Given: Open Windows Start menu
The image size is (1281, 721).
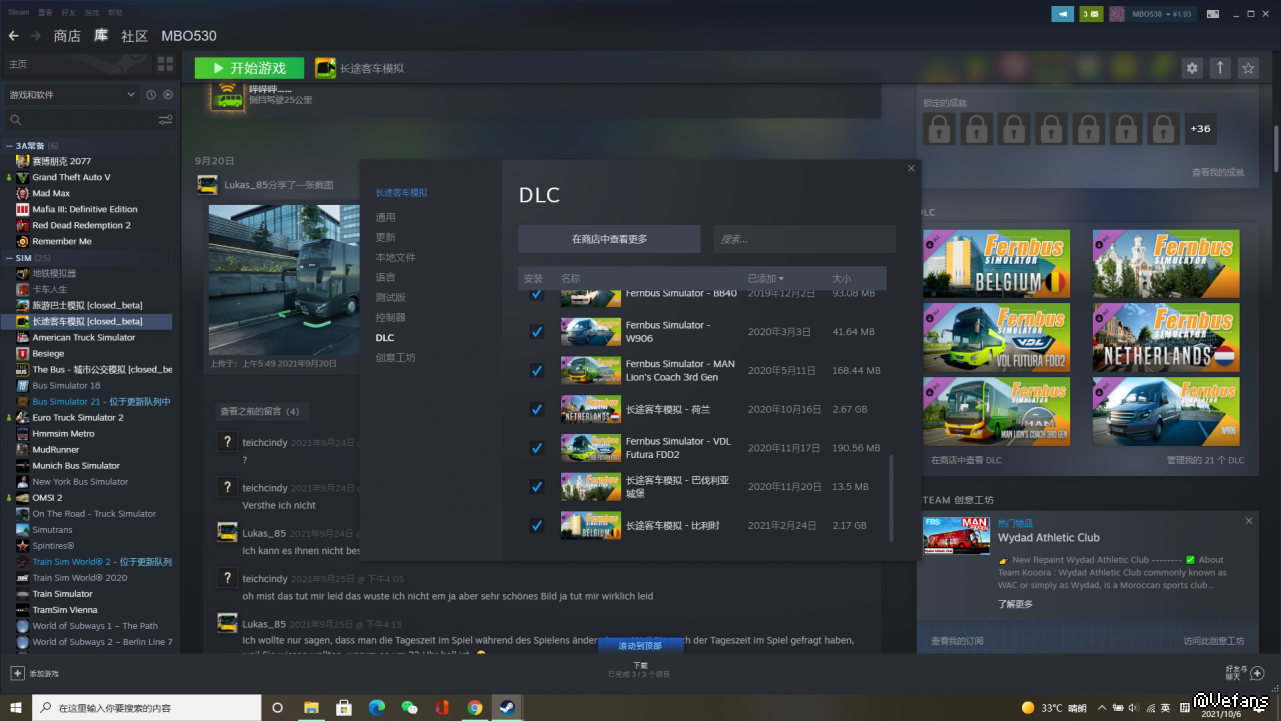Looking at the screenshot, I should 16,707.
